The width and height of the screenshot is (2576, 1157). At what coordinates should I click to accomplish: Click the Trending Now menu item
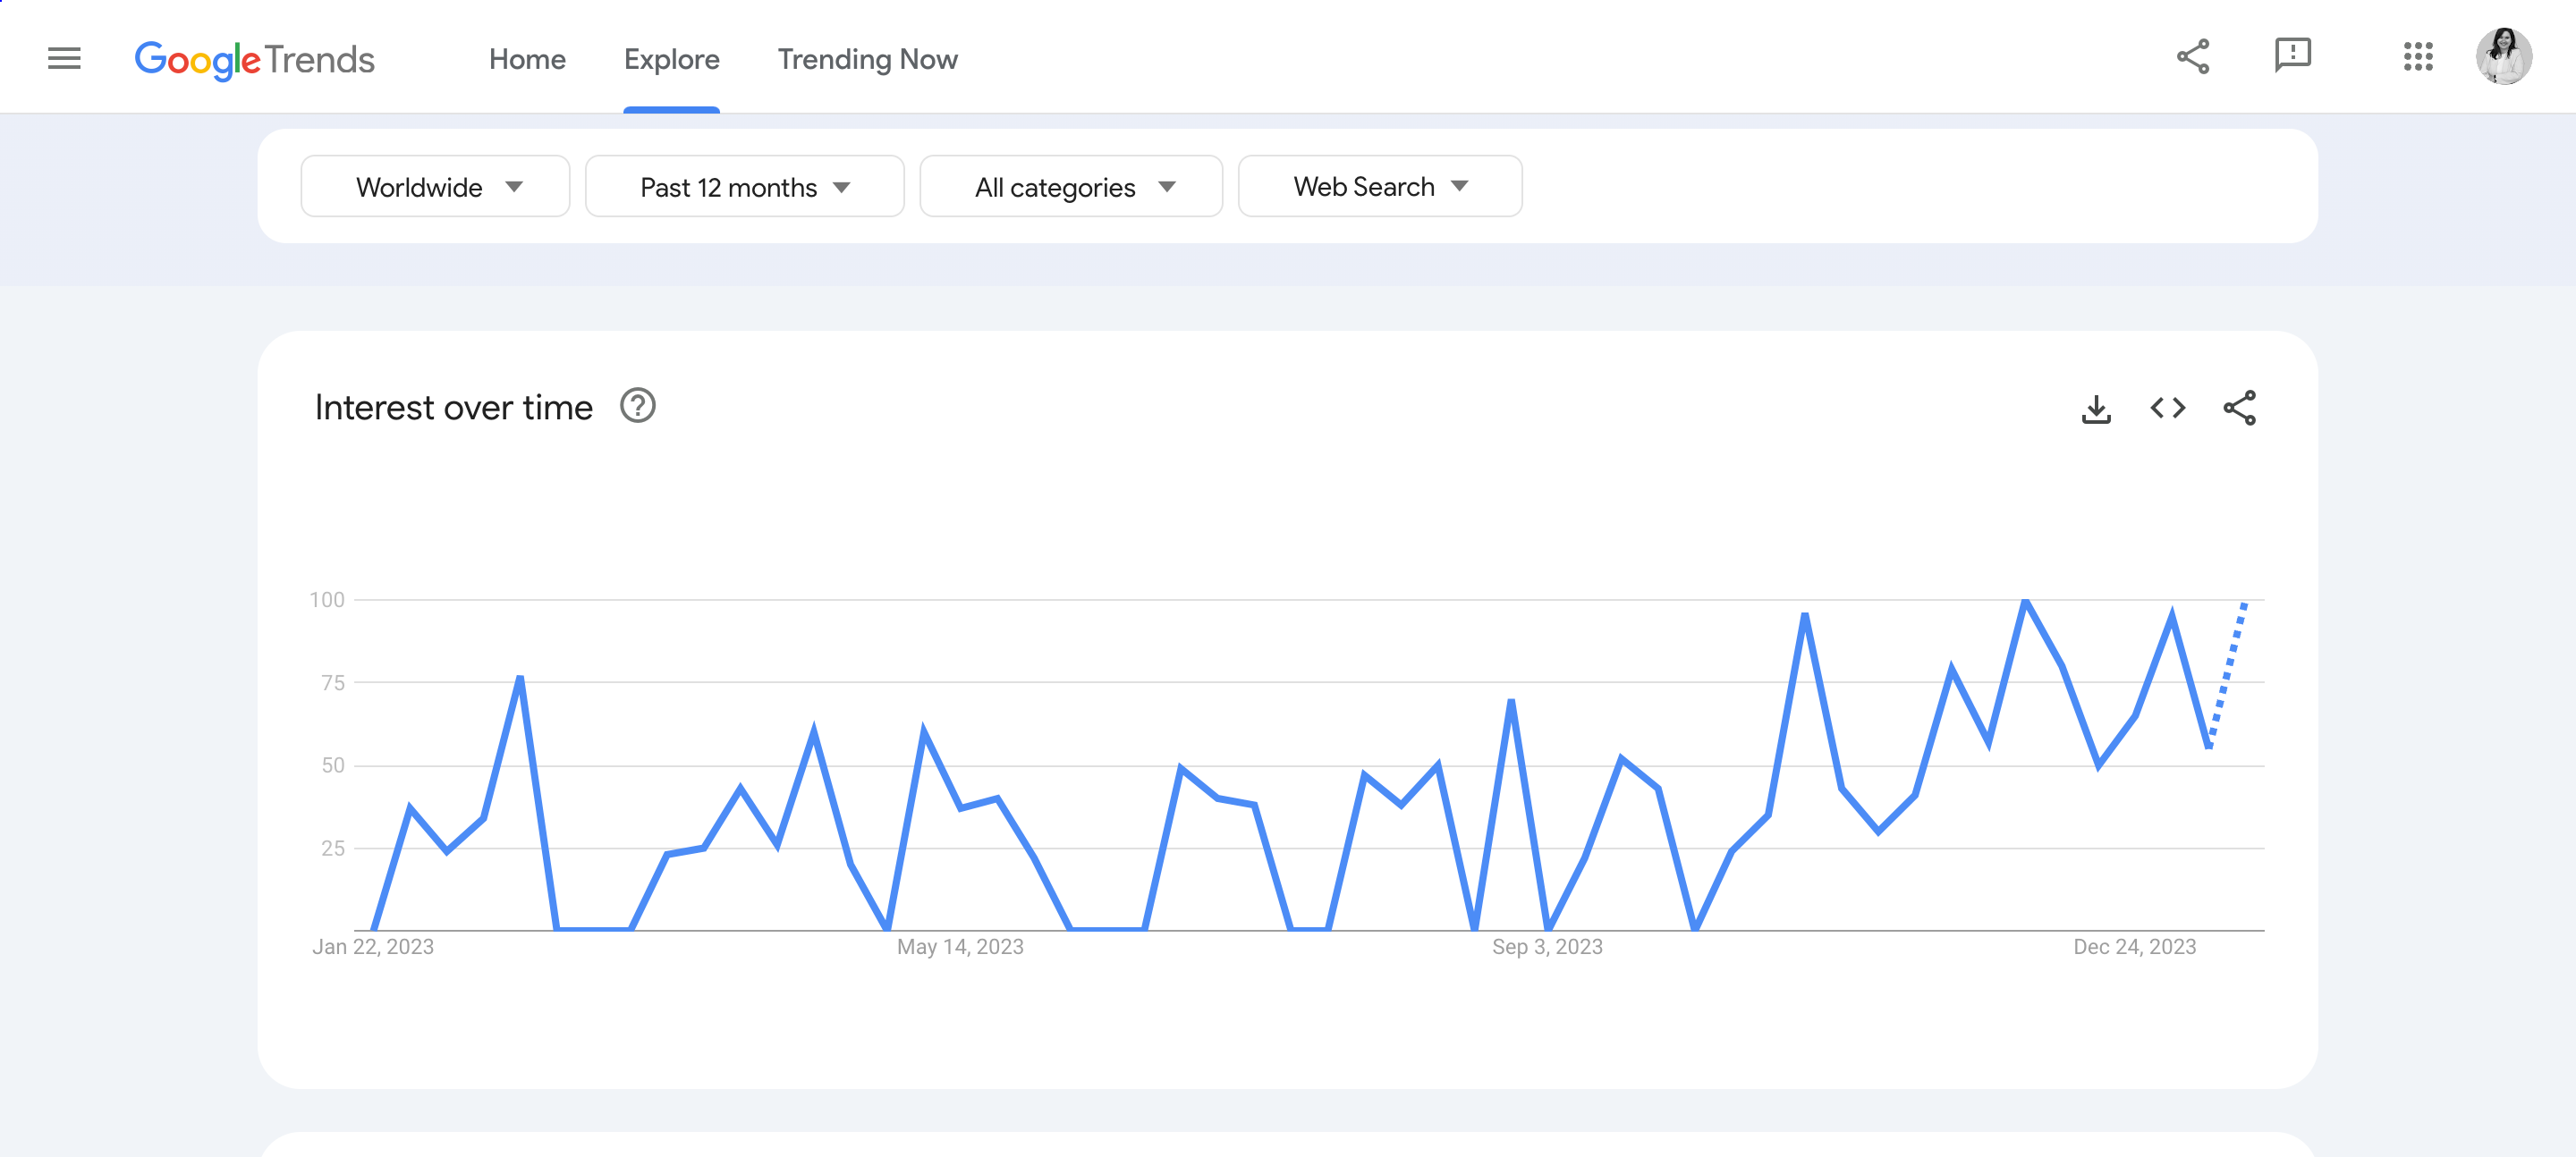868,57
